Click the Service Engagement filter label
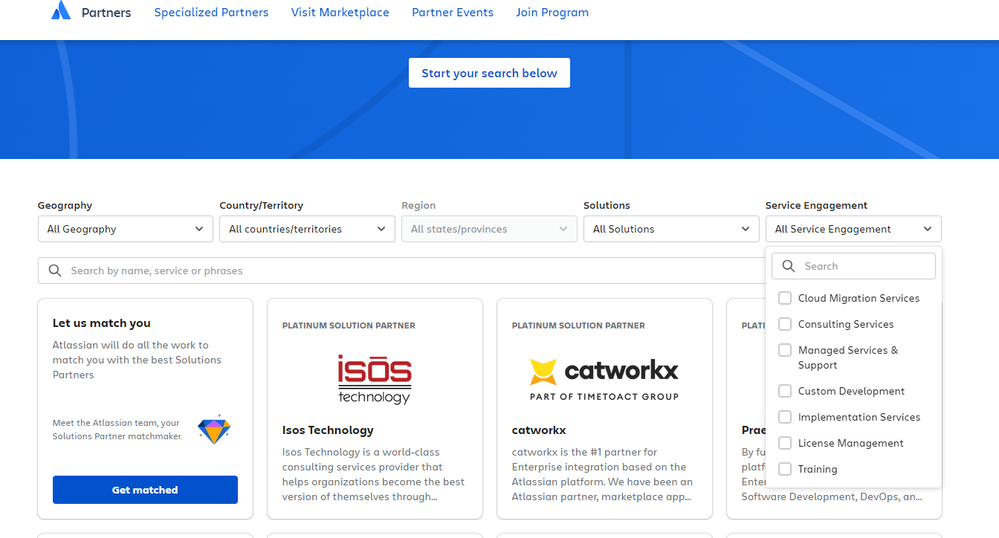The image size is (999, 538). tap(816, 205)
